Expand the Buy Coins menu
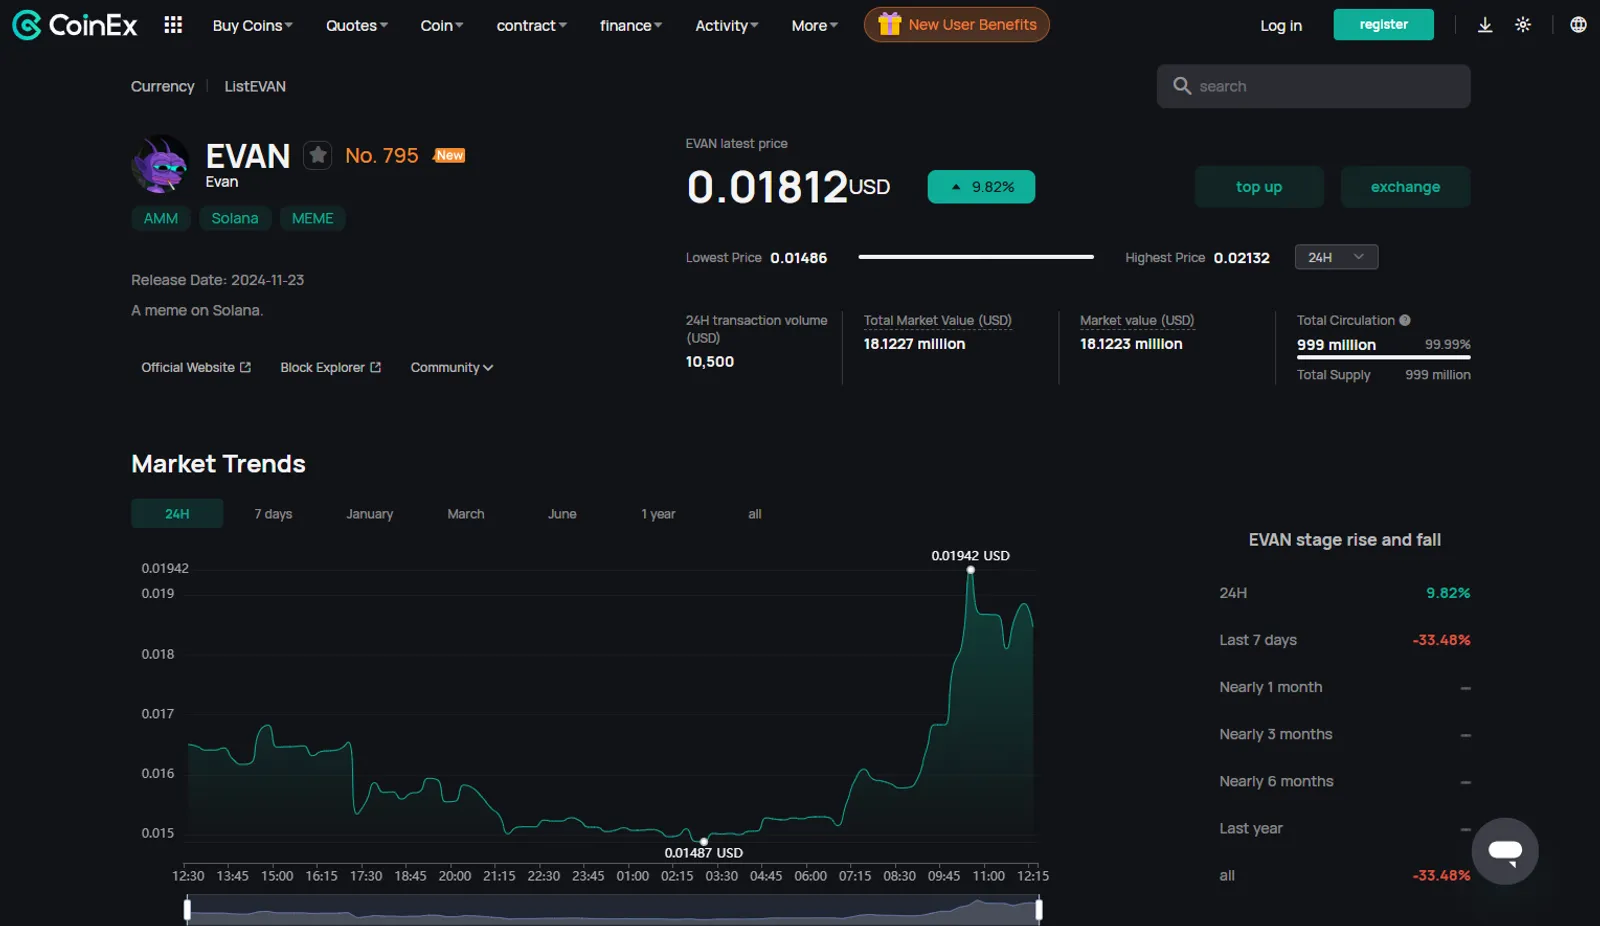The image size is (1600, 926). click(x=252, y=25)
